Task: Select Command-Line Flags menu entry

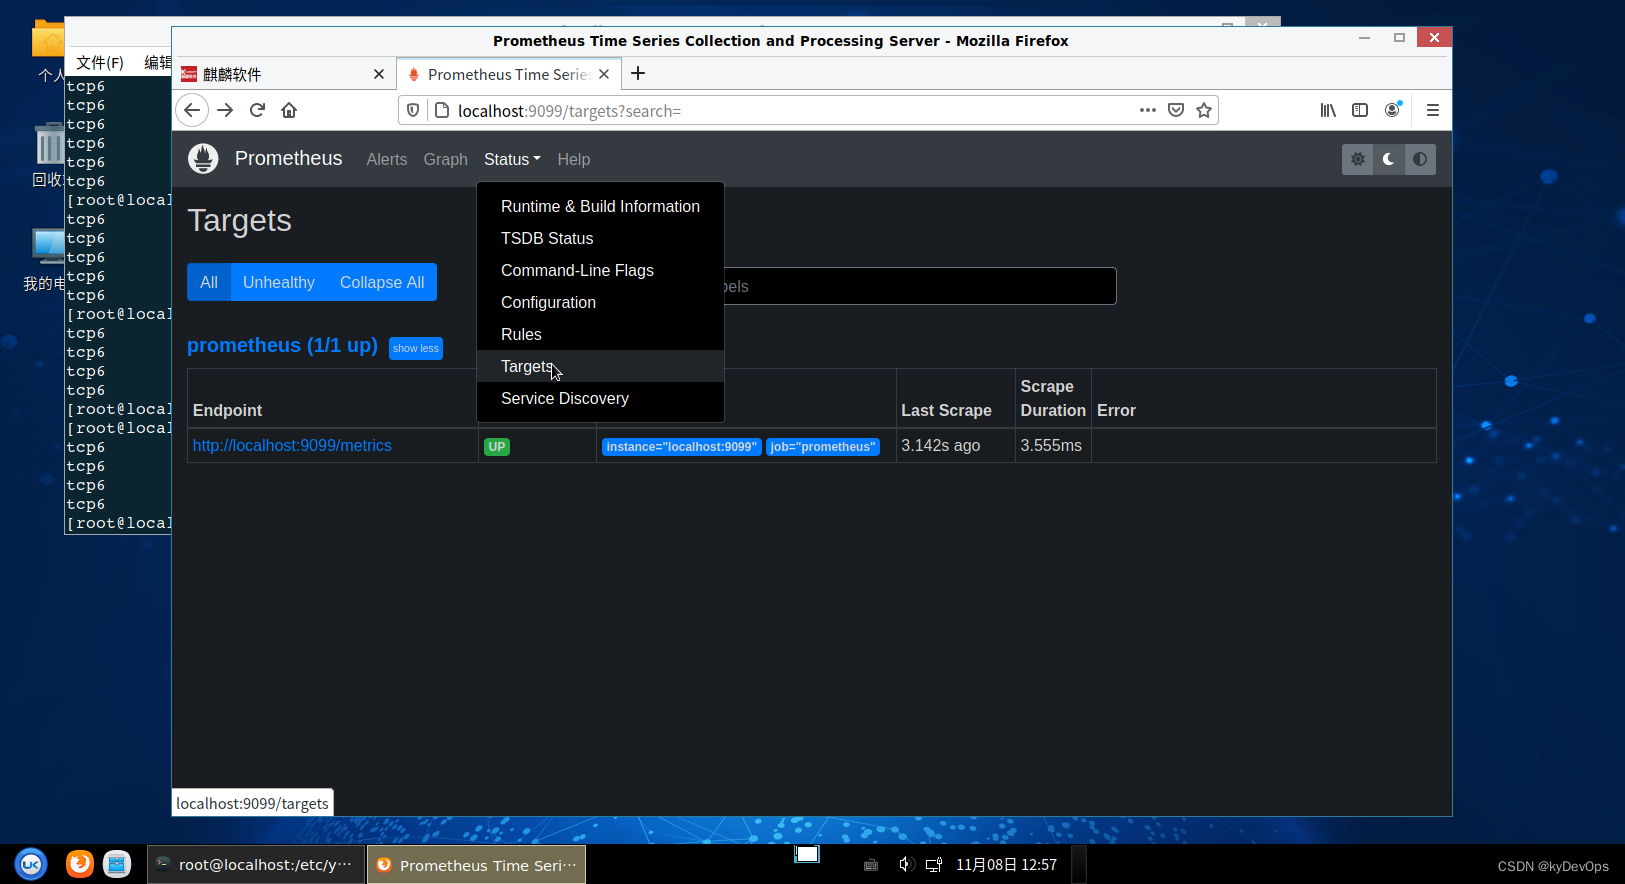Action: [600, 270]
